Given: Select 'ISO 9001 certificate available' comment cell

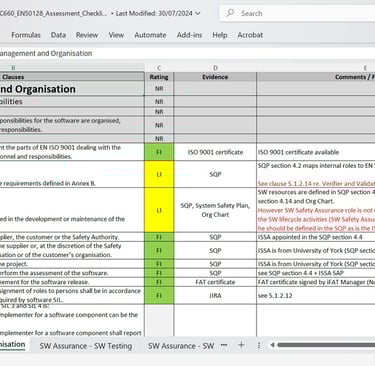Looking at the screenshot, I should (316, 152).
